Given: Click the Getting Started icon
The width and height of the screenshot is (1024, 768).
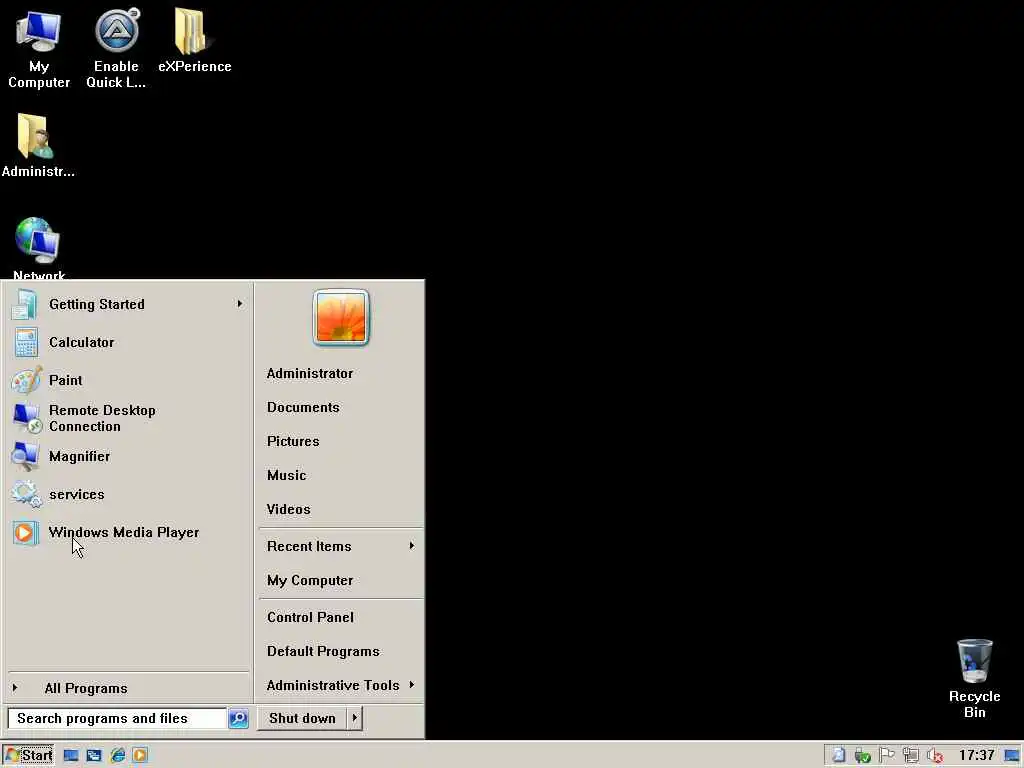Looking at the screenshot, I should pyautogui.click(x=25, y=304).
